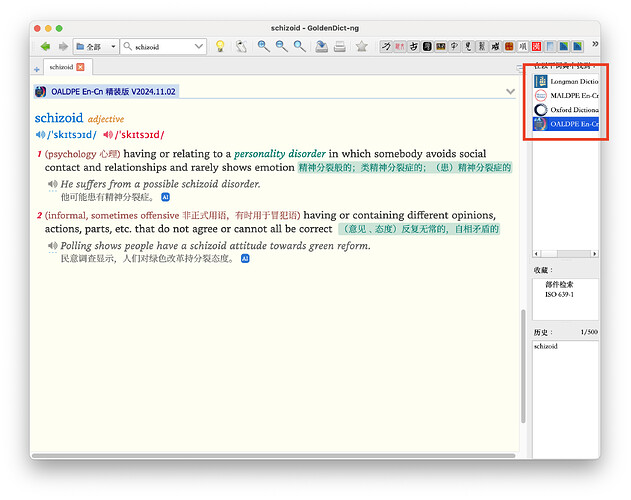Select highlighted OALDPE En-Cn sidebar entry
Screen dimensions: 631x500
click(566, 124)
